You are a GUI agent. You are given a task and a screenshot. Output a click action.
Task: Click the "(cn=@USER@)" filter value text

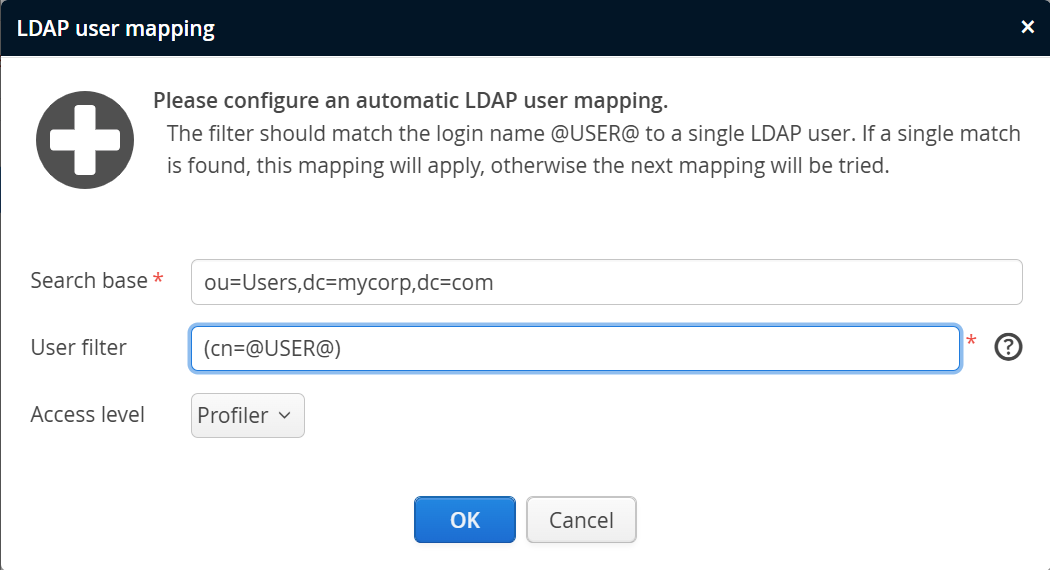tap(272, 348)
